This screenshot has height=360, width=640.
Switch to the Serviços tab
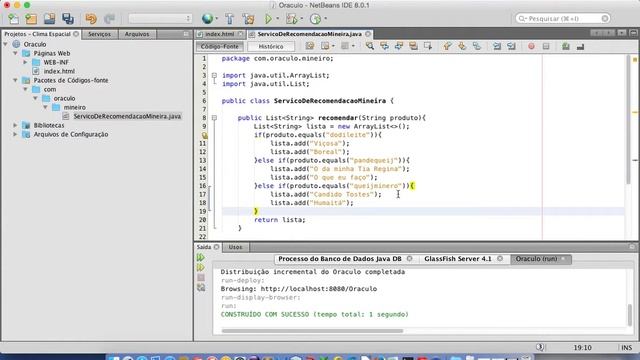pyautogui.click(x=99, y=34)
